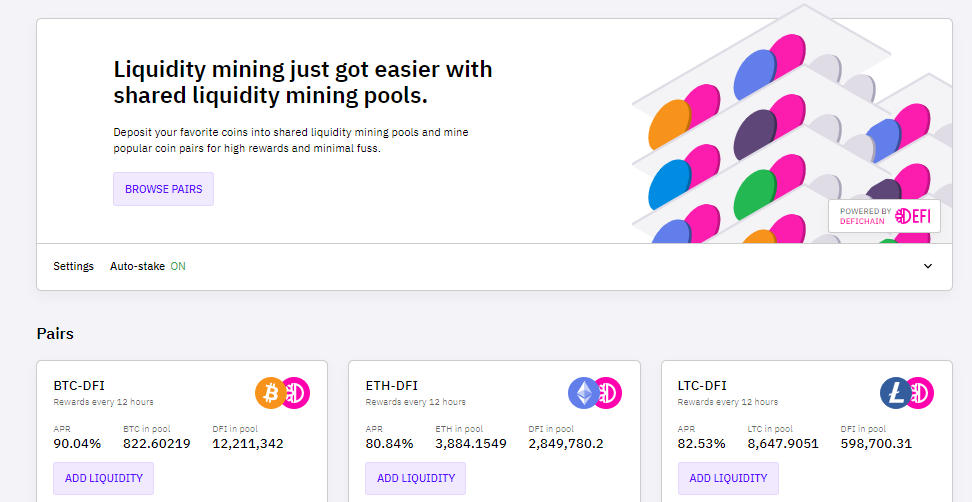Add liquidity to the BTC-DFI pair

coord(104,478)
